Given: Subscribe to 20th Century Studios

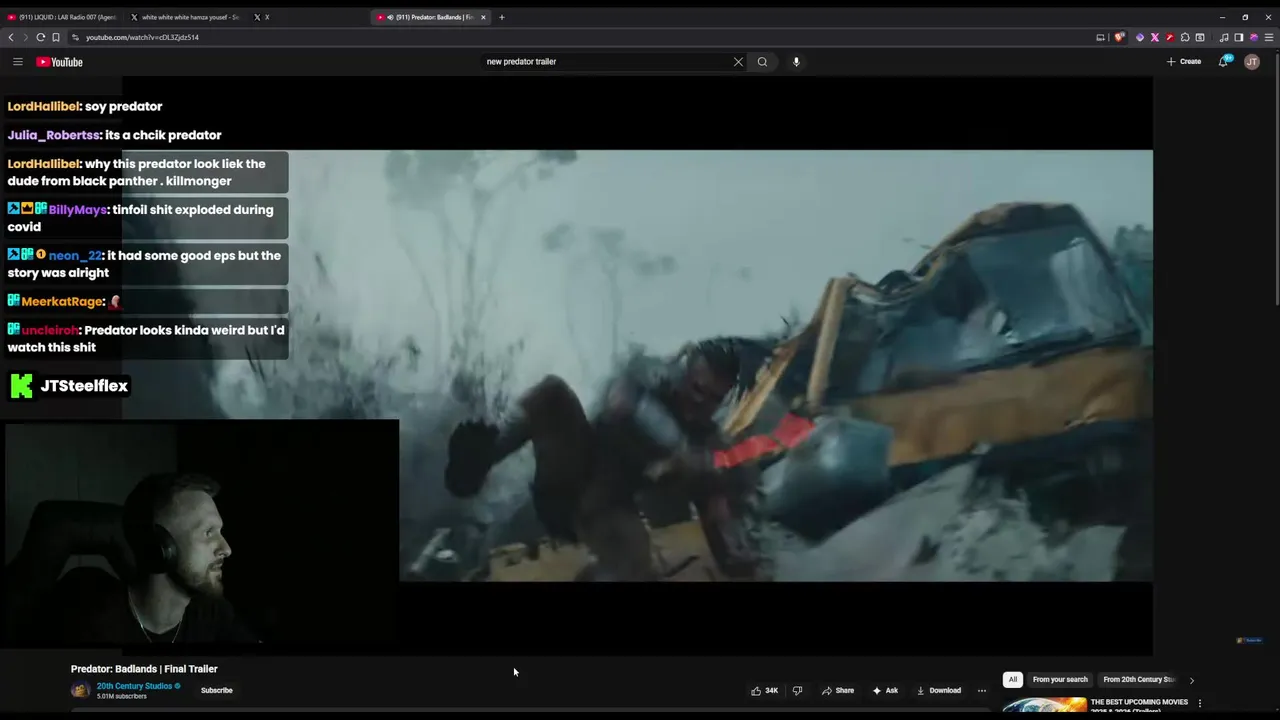Looking at the screenshot, I should pos(216,690).
